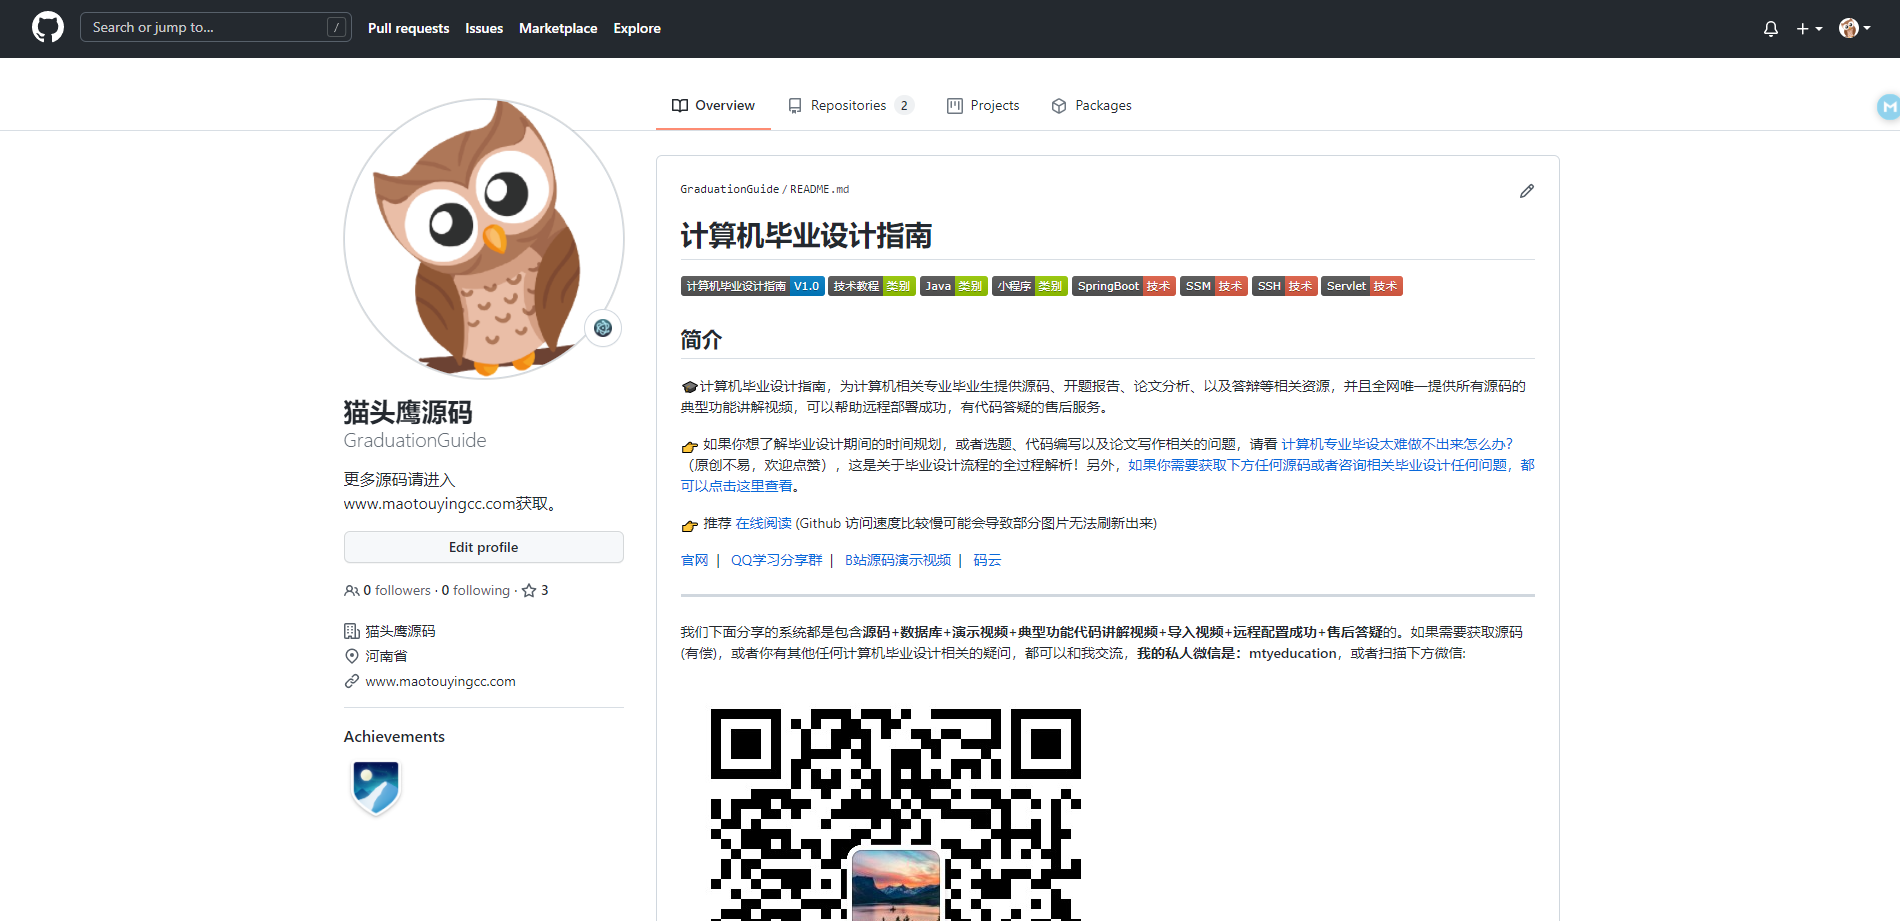Focus the Search or jump to field
The height and width of the screenshot is (921, 1900).
coord(215,27)
